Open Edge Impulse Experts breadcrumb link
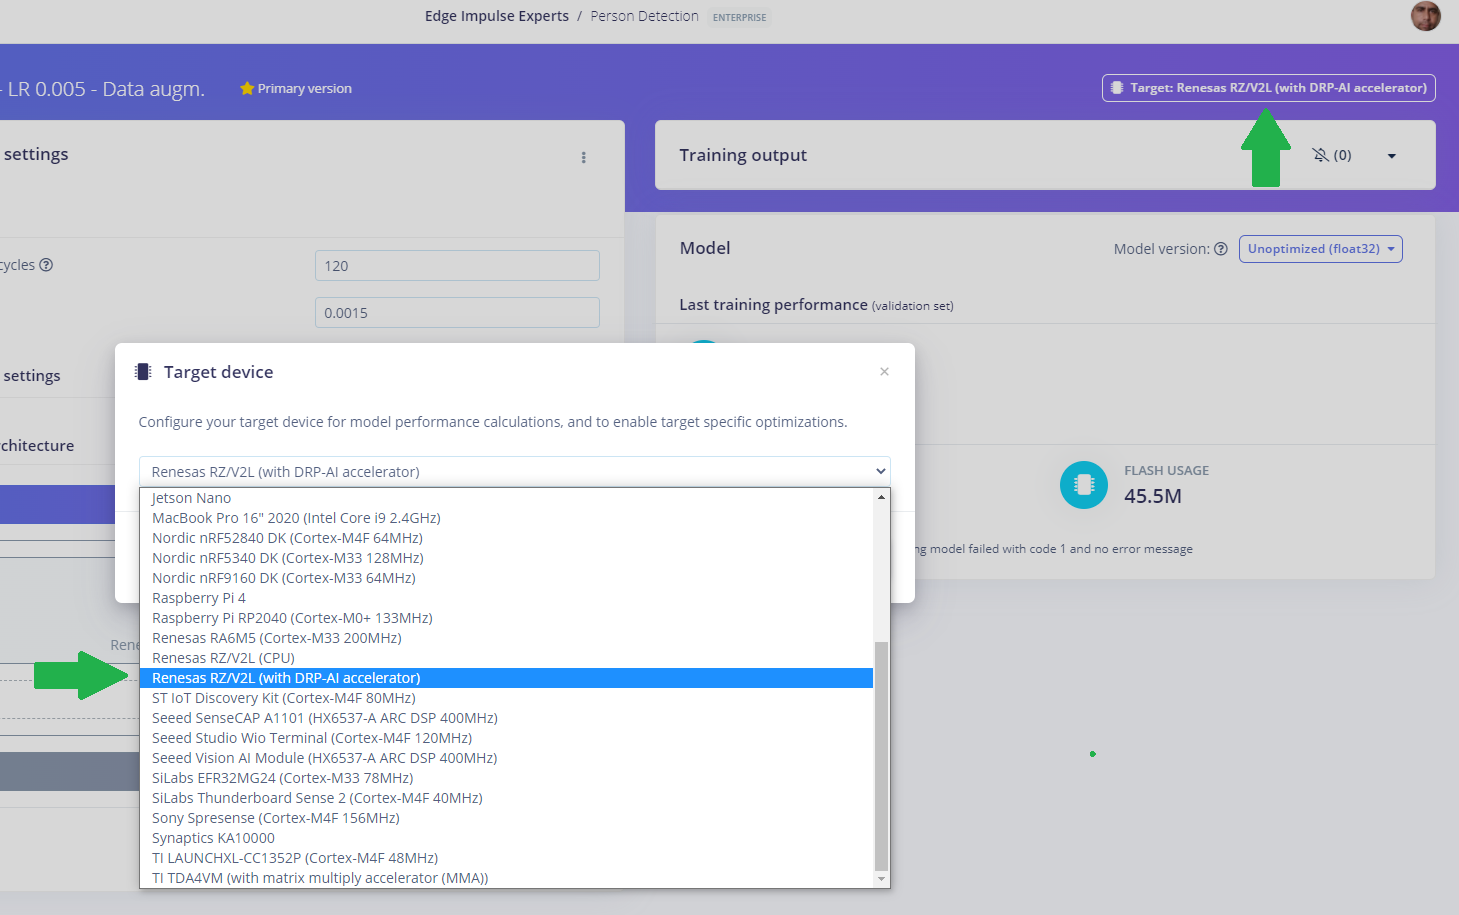1459x915 pixels. 496,16
